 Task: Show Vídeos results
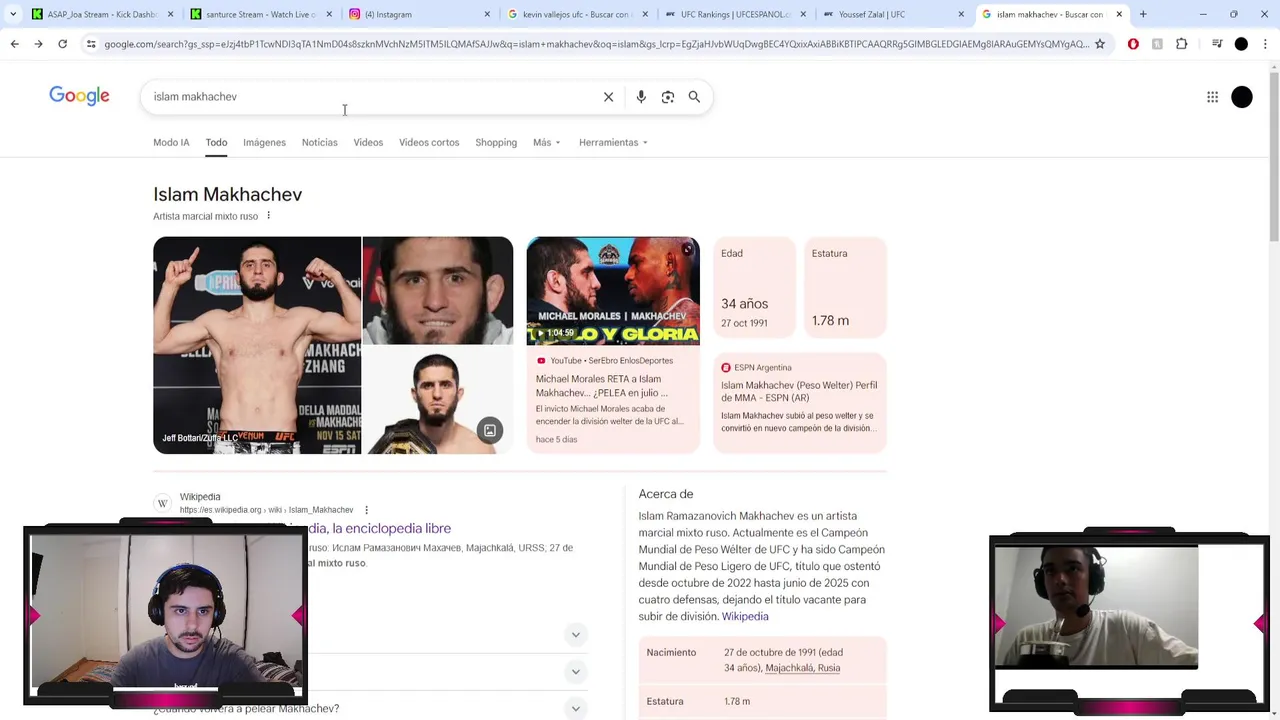click(x=368, y=142)
